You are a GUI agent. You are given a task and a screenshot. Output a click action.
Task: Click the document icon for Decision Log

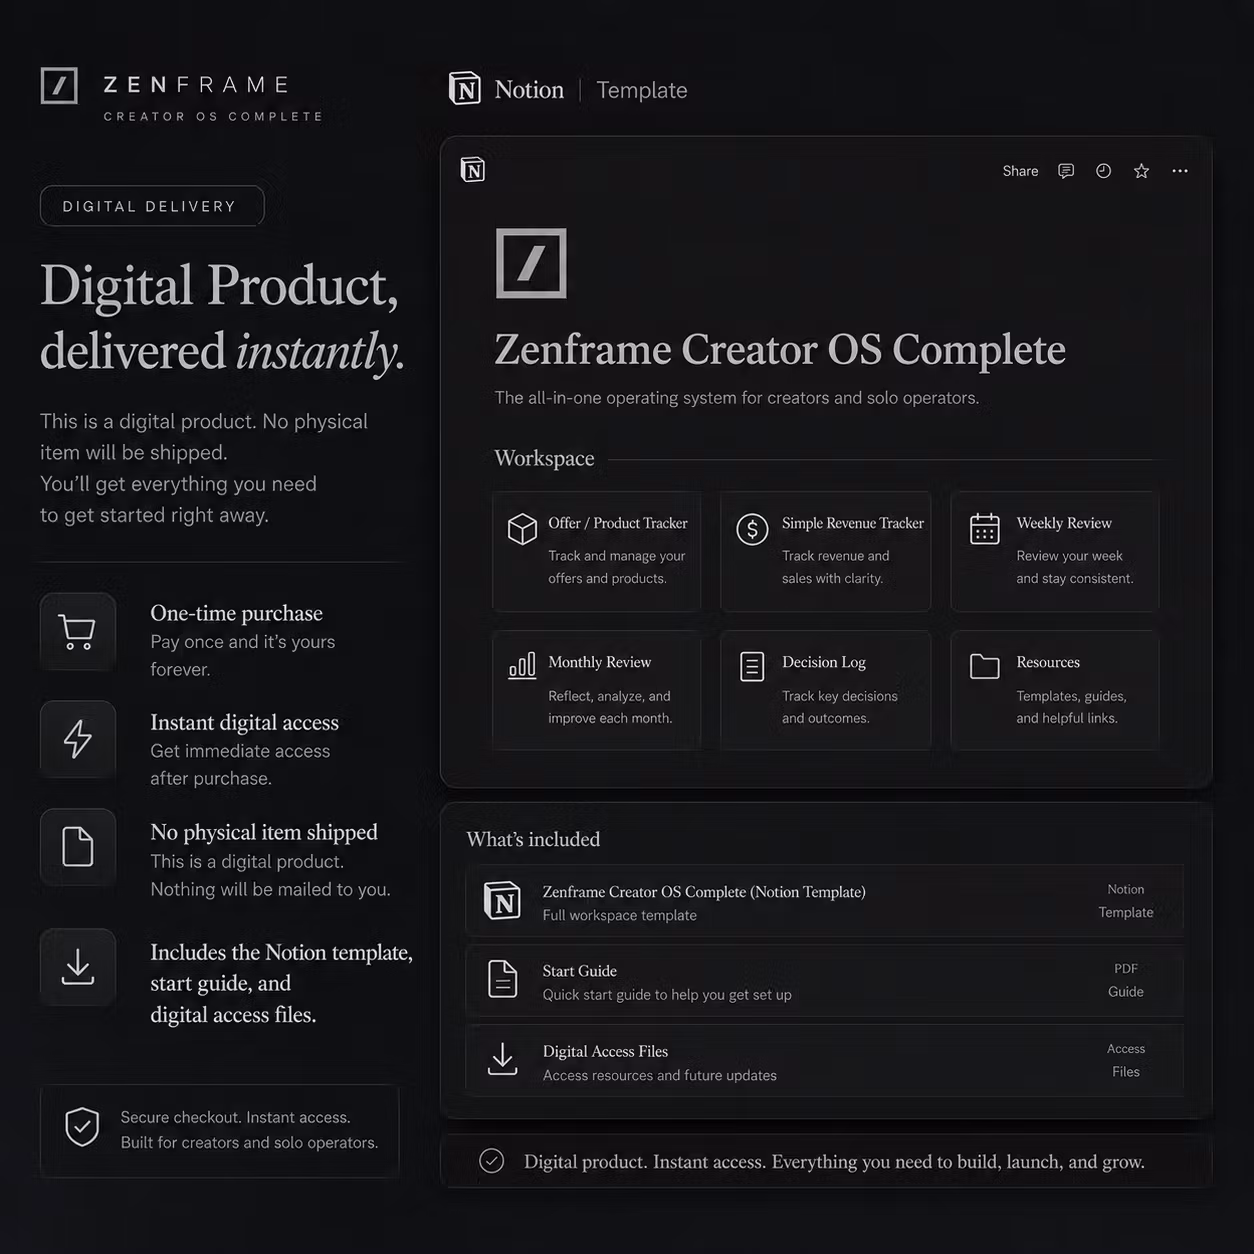coord(752,666)
